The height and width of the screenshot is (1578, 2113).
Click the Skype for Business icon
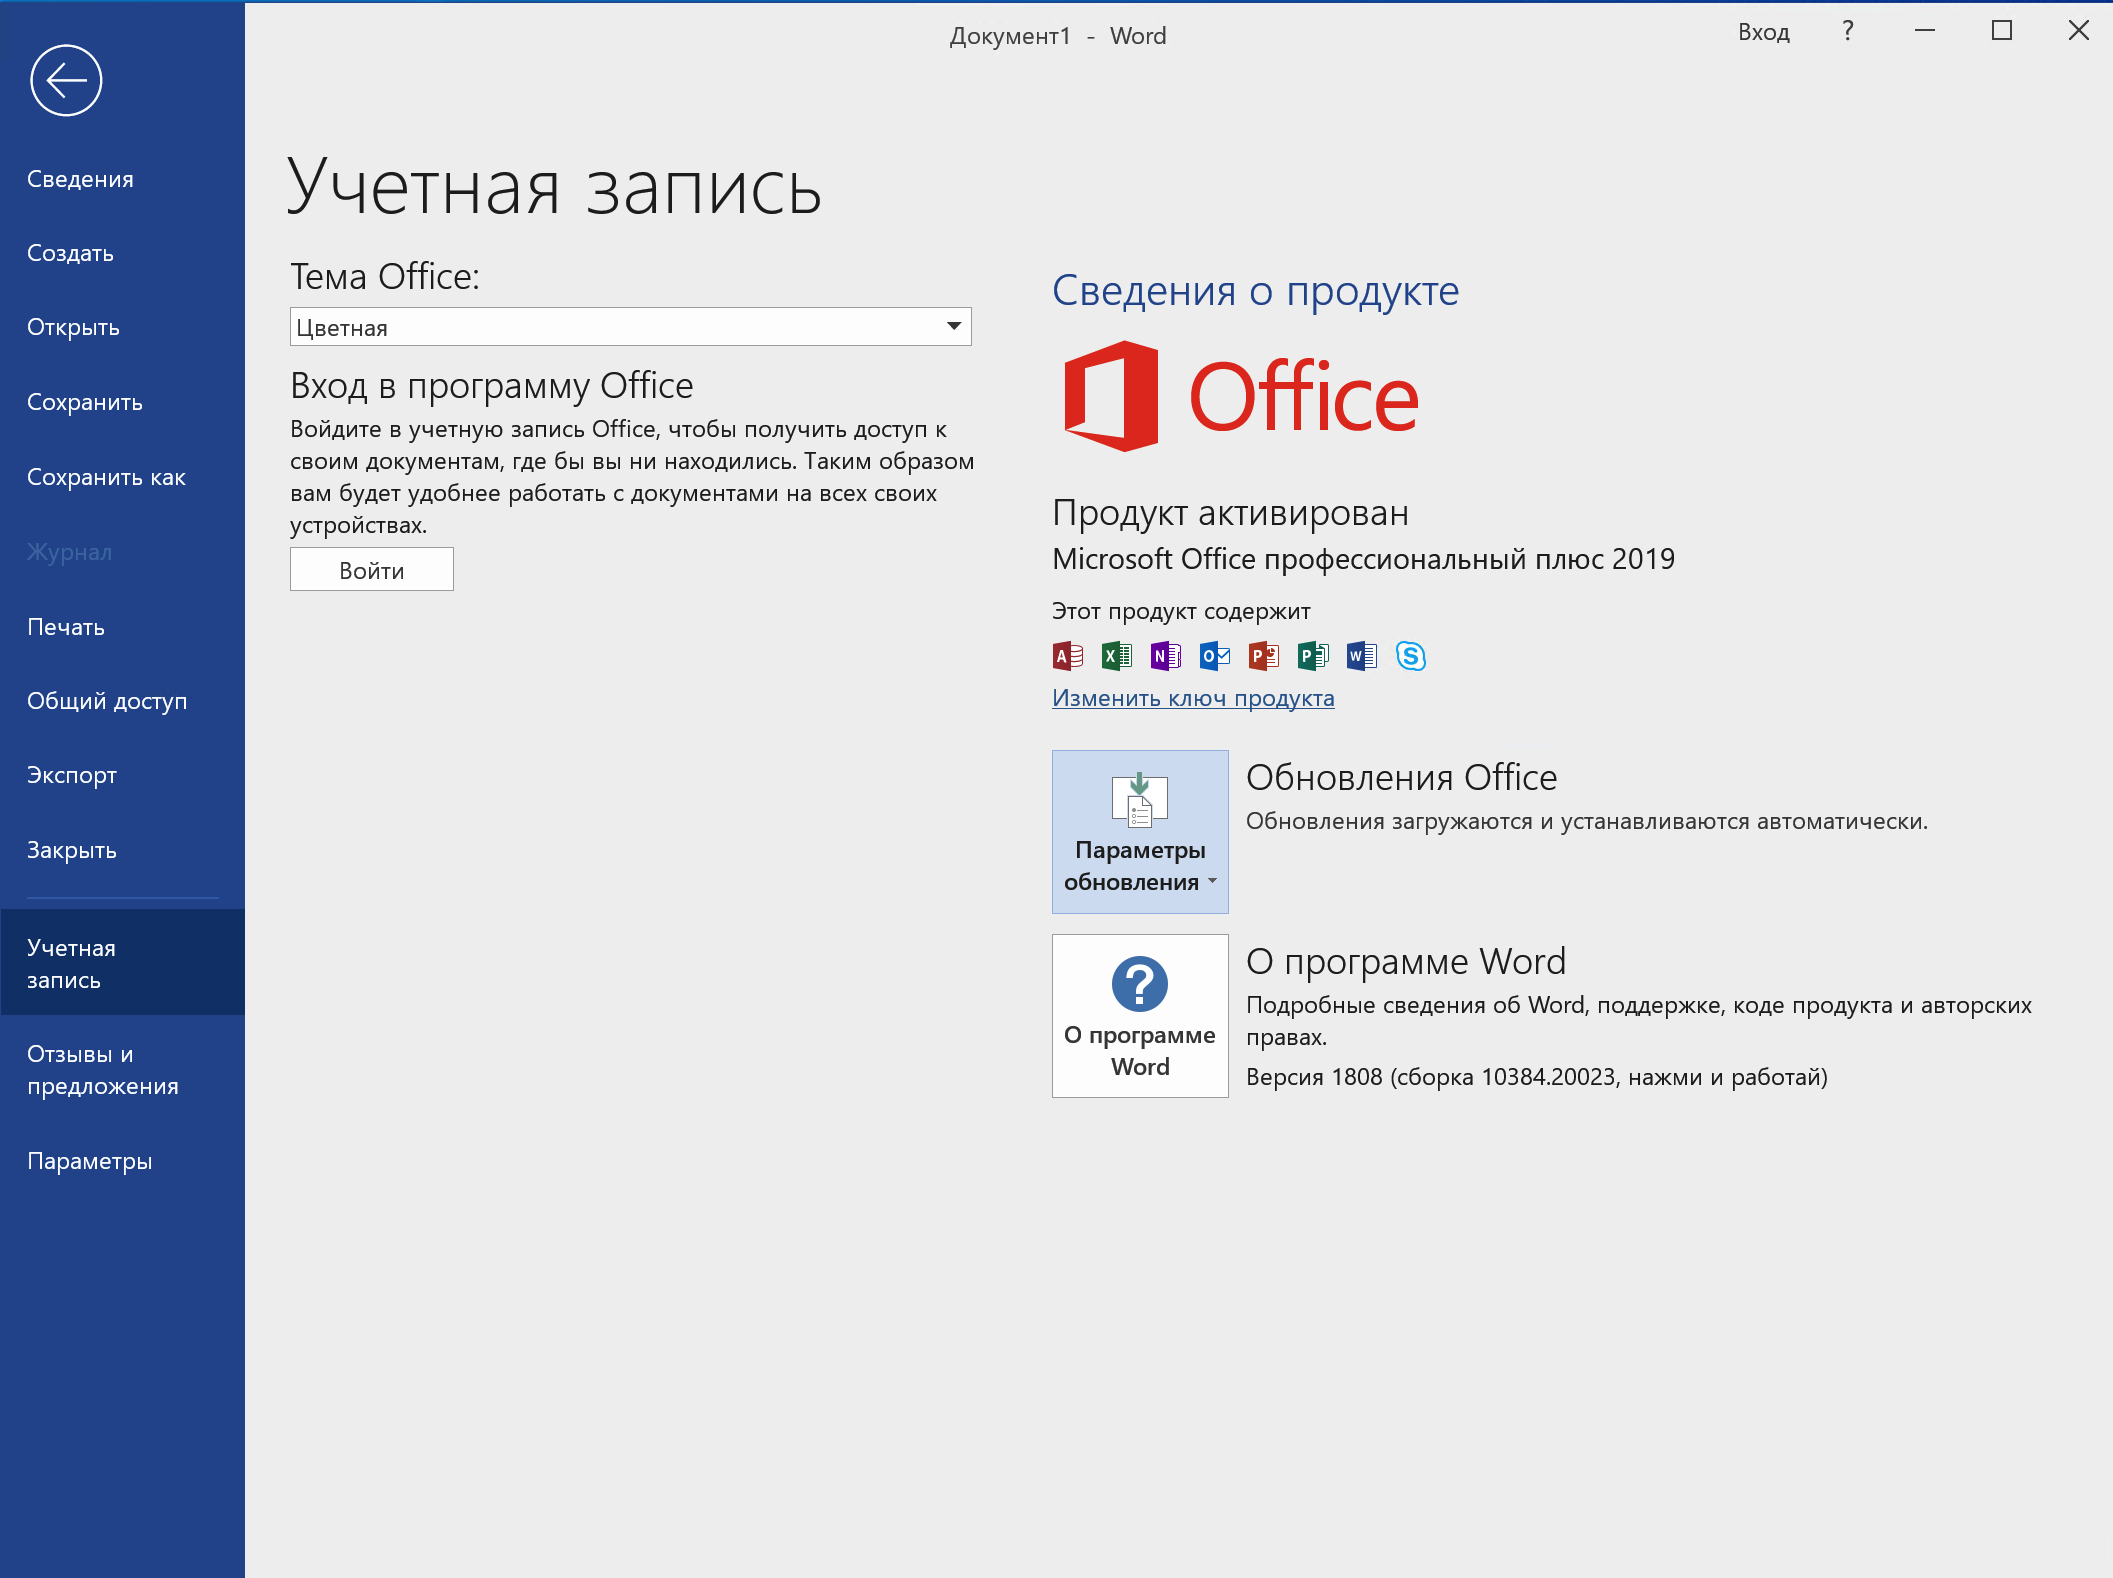pos(1411,656)
